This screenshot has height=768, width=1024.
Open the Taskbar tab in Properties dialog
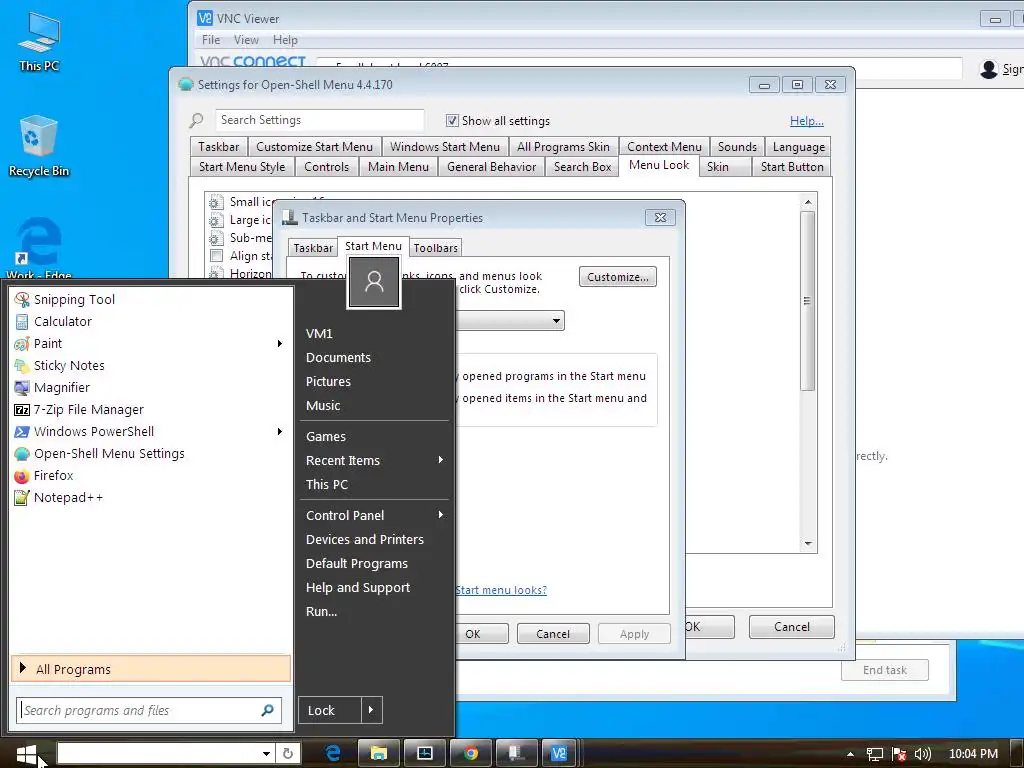(x=313, y=248)
